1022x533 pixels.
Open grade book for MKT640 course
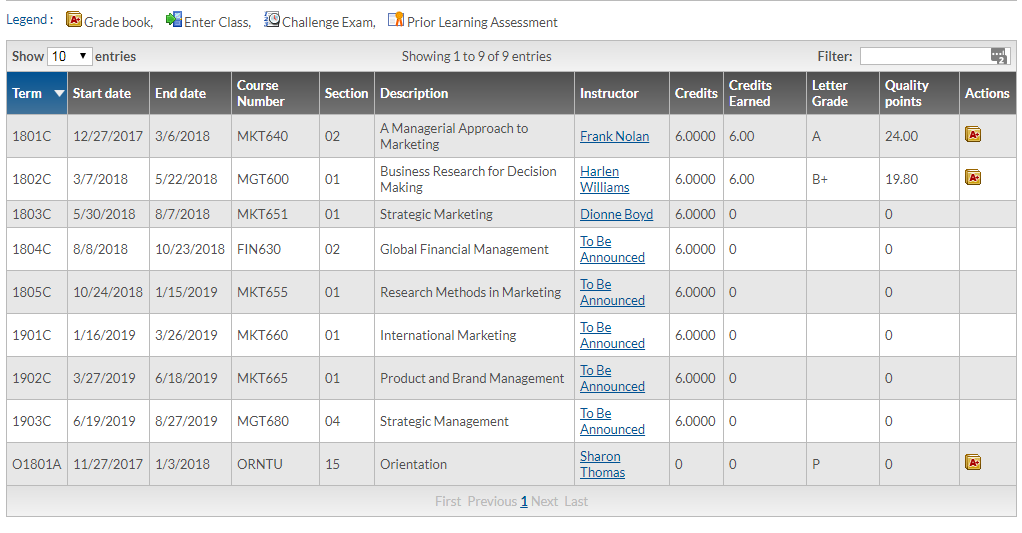pos(972,134)
